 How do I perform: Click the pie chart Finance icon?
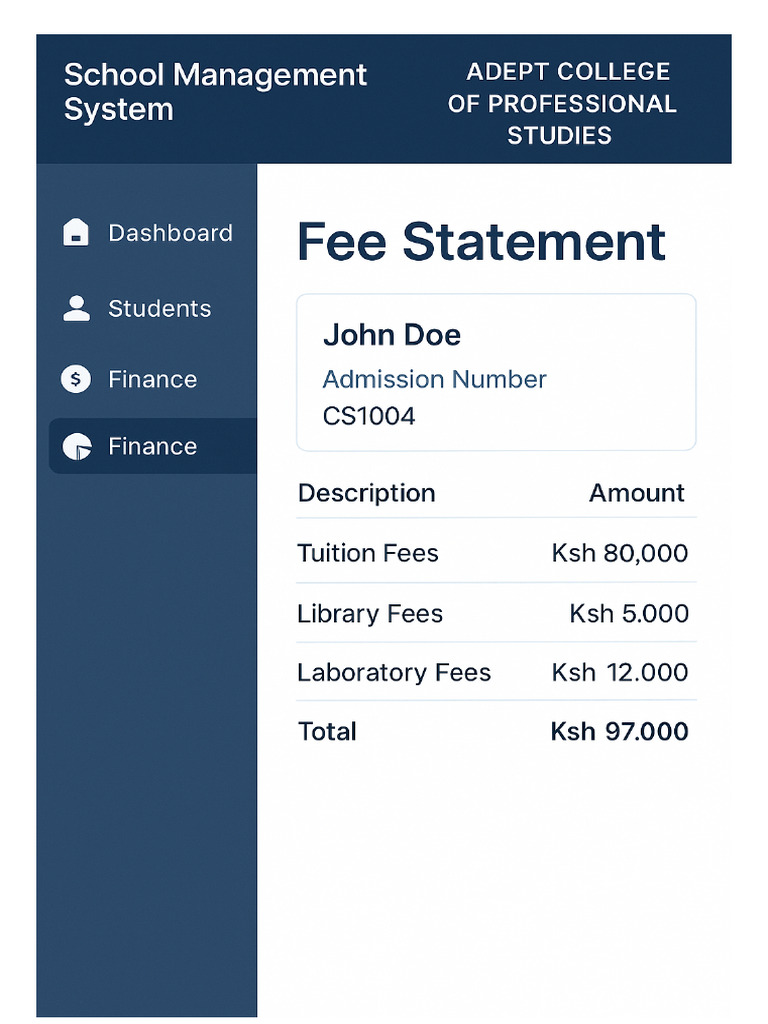click(x=76, y=446)
